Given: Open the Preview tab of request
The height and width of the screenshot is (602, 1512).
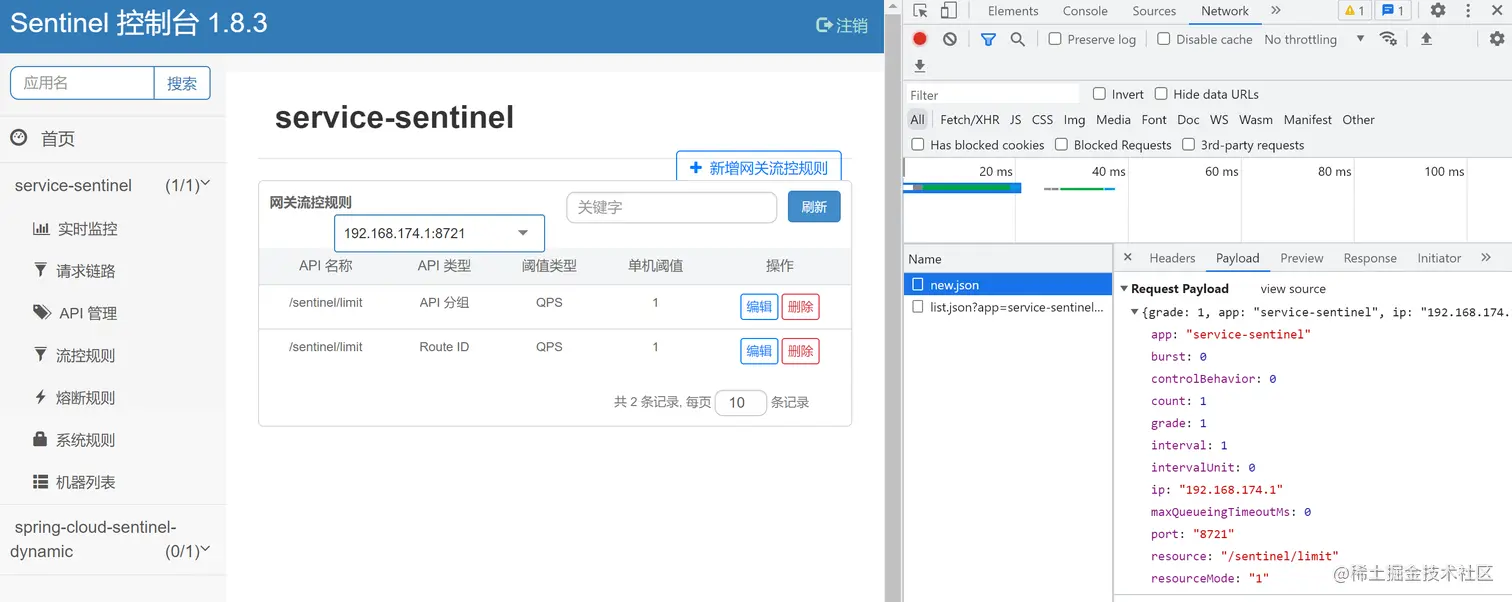Looking at the screenshot, I should 1302,257.
